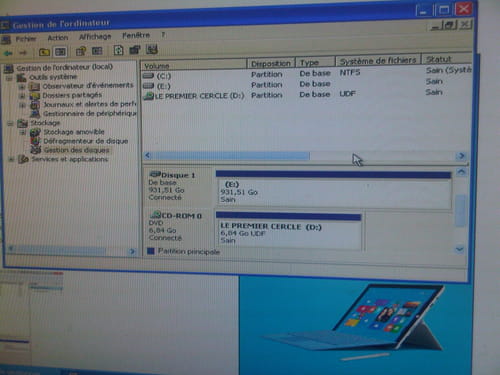This screenshot has height=375, width=500.
Task: Select the CD-ROM 0 drive icon
Action: 155,215
